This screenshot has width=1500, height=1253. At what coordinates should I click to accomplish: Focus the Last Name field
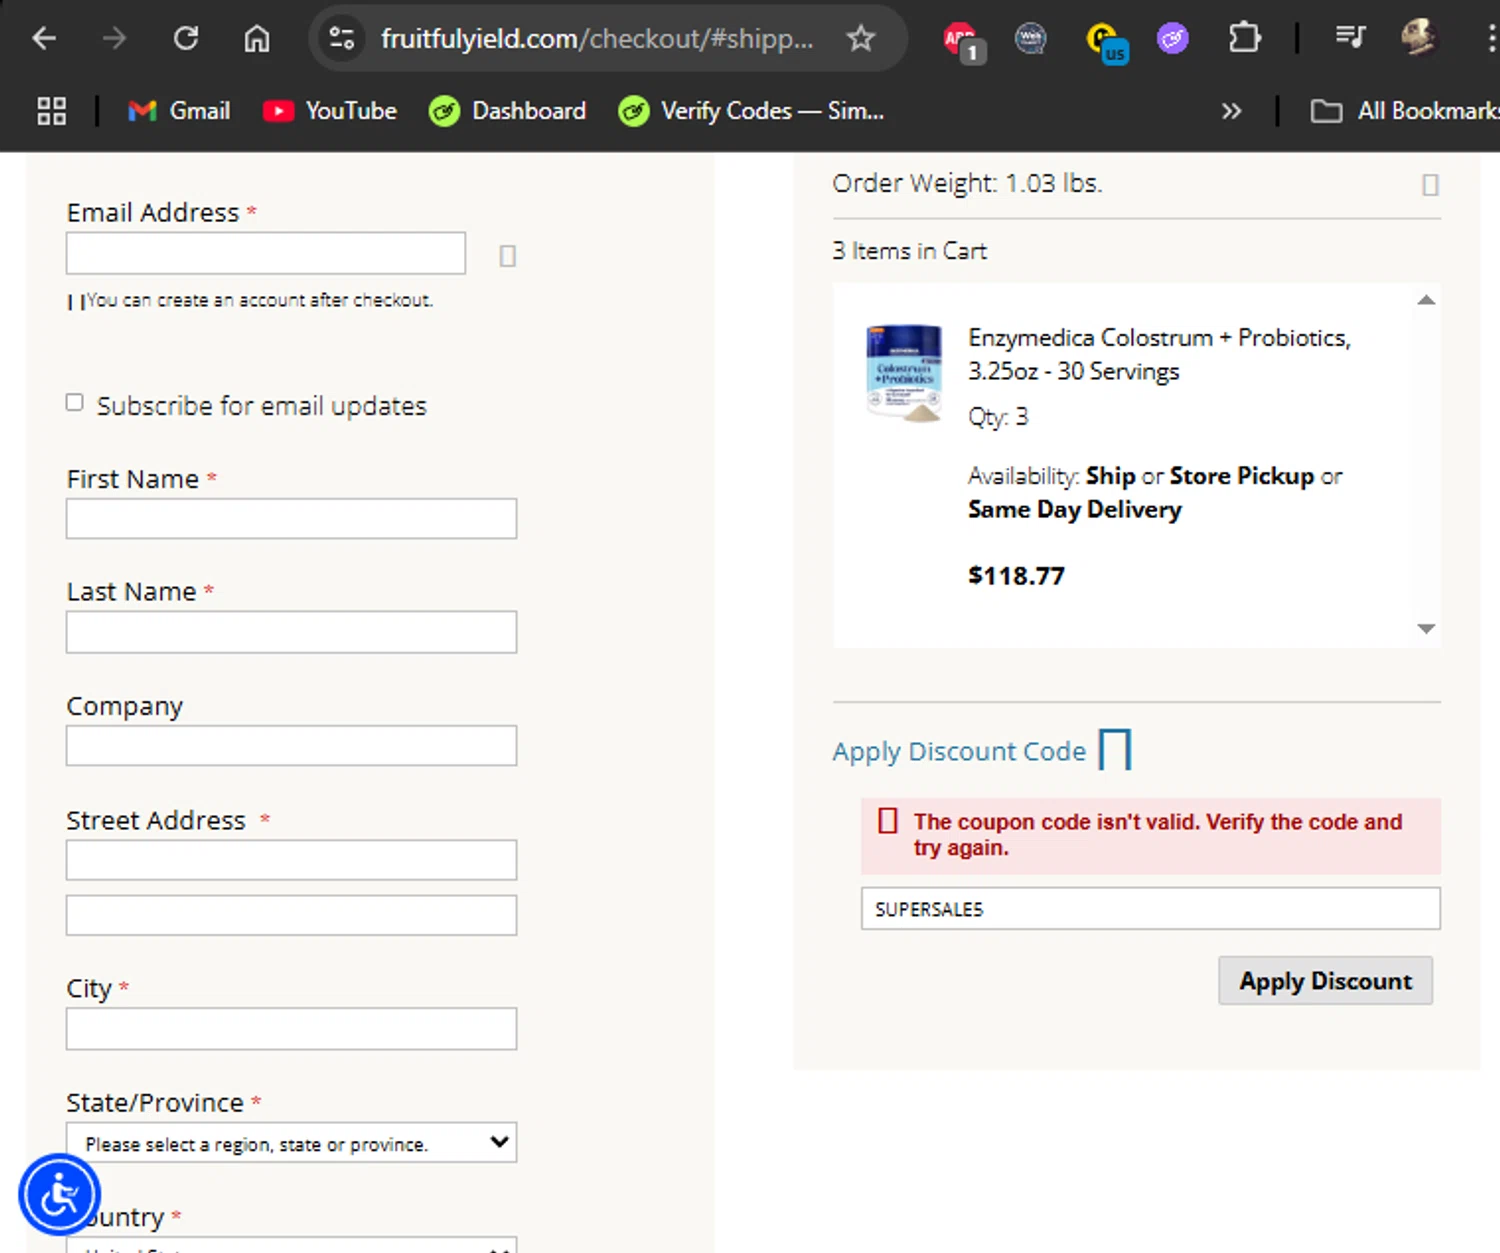pyautogui.click(x=291, y=632)
